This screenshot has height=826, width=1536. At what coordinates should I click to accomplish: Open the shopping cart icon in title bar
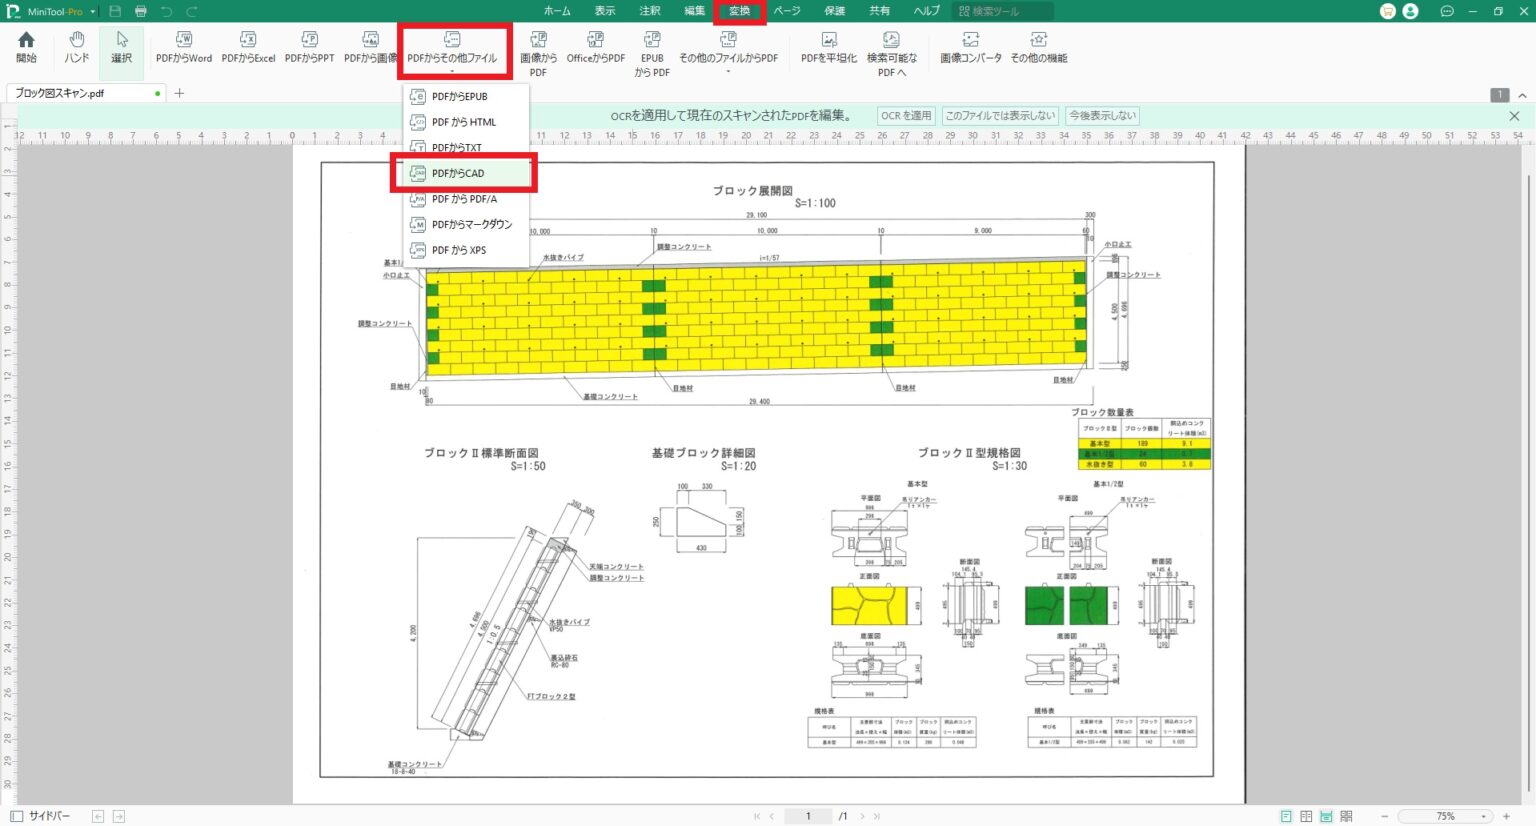coord(1387,11)
